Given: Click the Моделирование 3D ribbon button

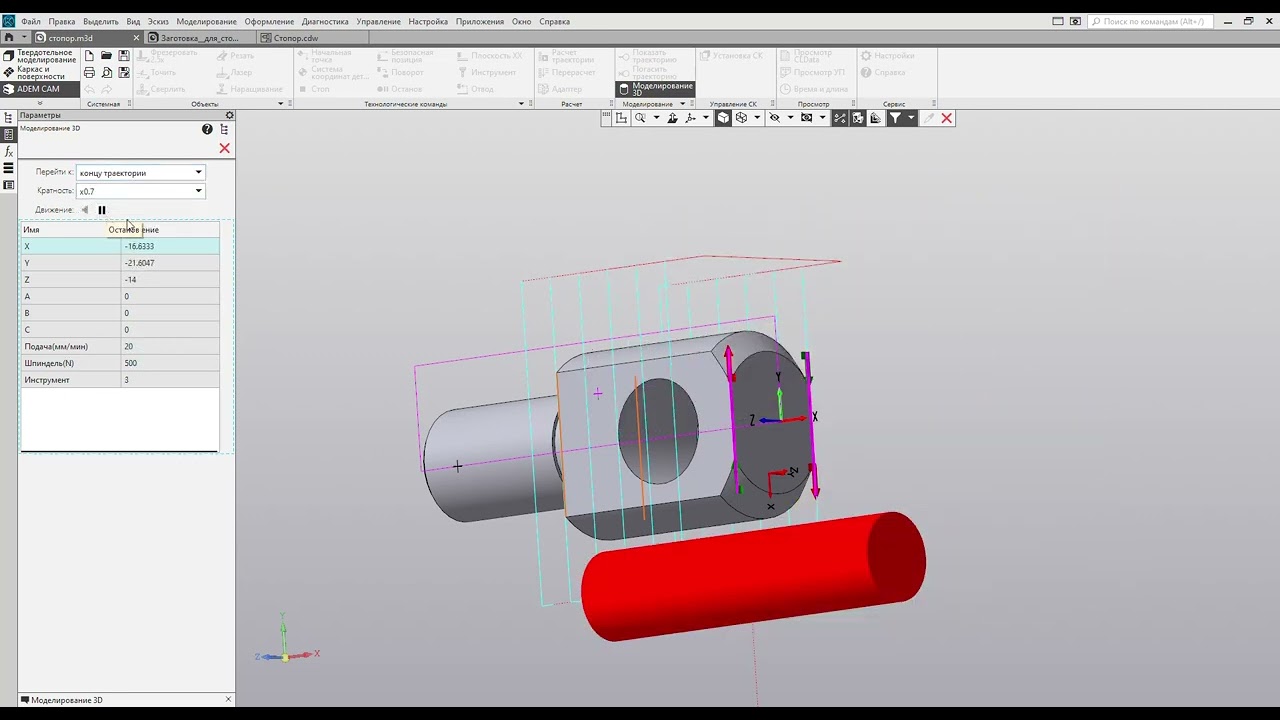Looking at the screenshot, I should click(655, 89).
